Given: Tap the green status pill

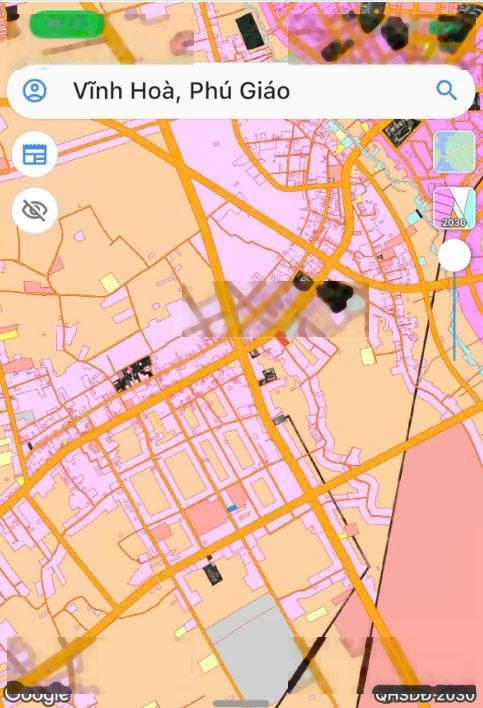Looking at the screenshot, I should (67, 25).
